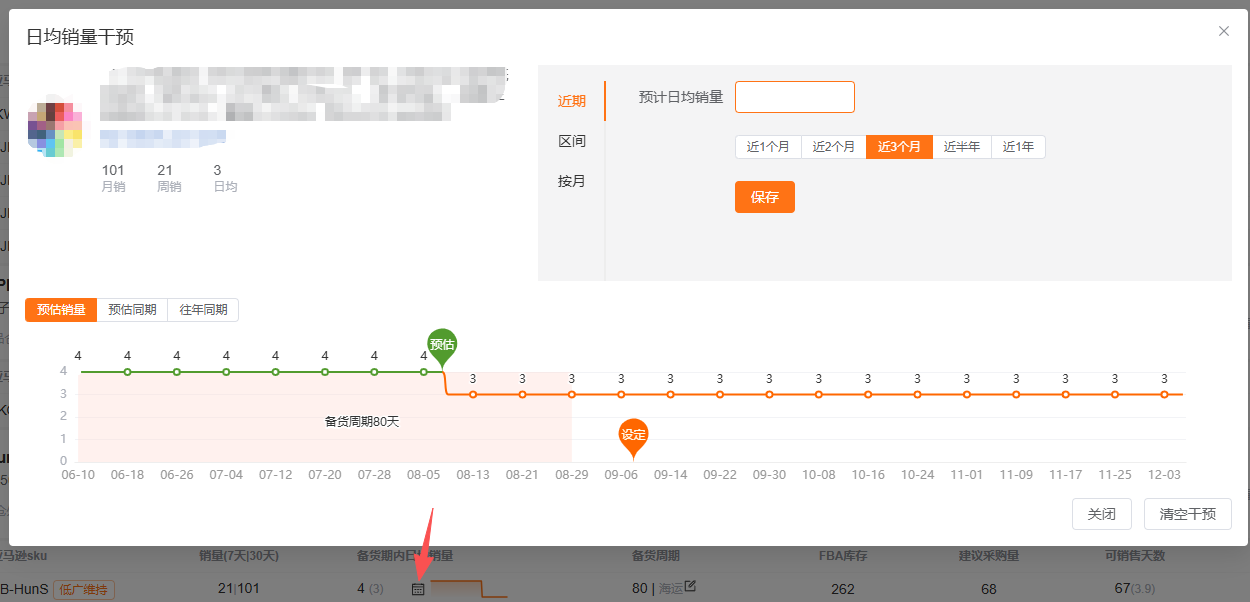This screenshot has width=1250, height=602.
Task: Click the edit icon next to 海运
Action: coord(690,586)
